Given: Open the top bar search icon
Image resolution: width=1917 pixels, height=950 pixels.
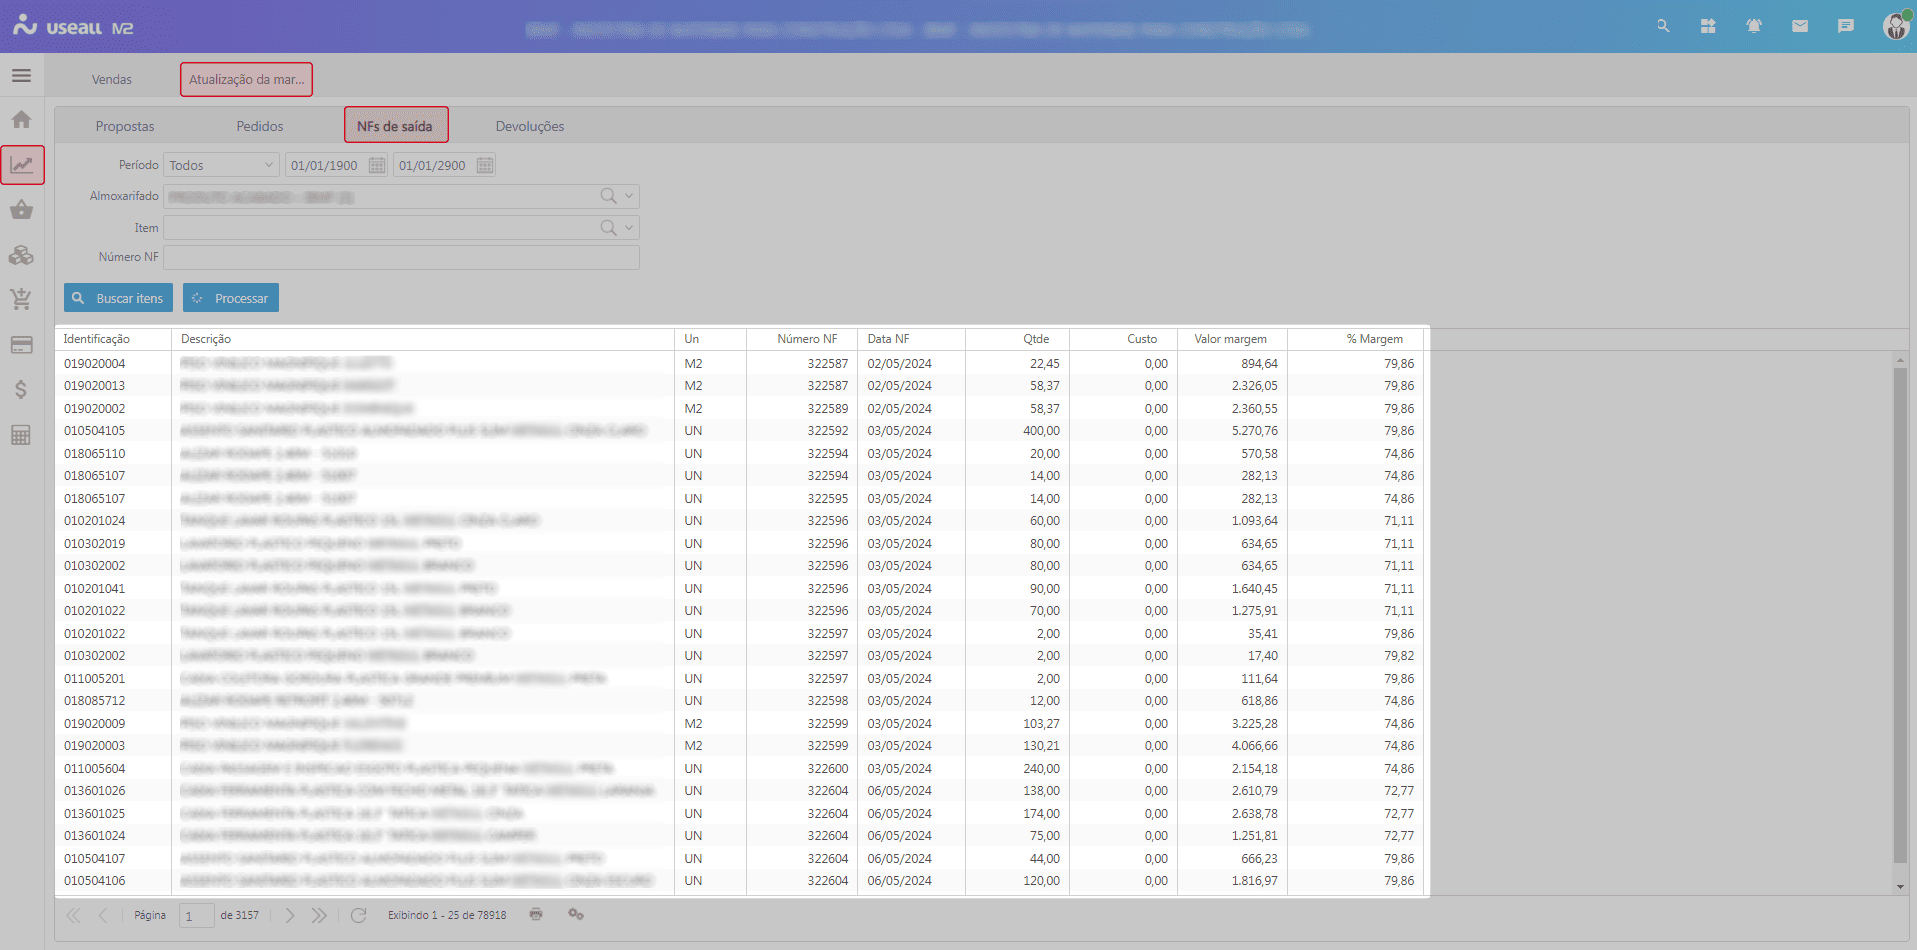Looking at the screenshot, I should [x=1663, y=27].
